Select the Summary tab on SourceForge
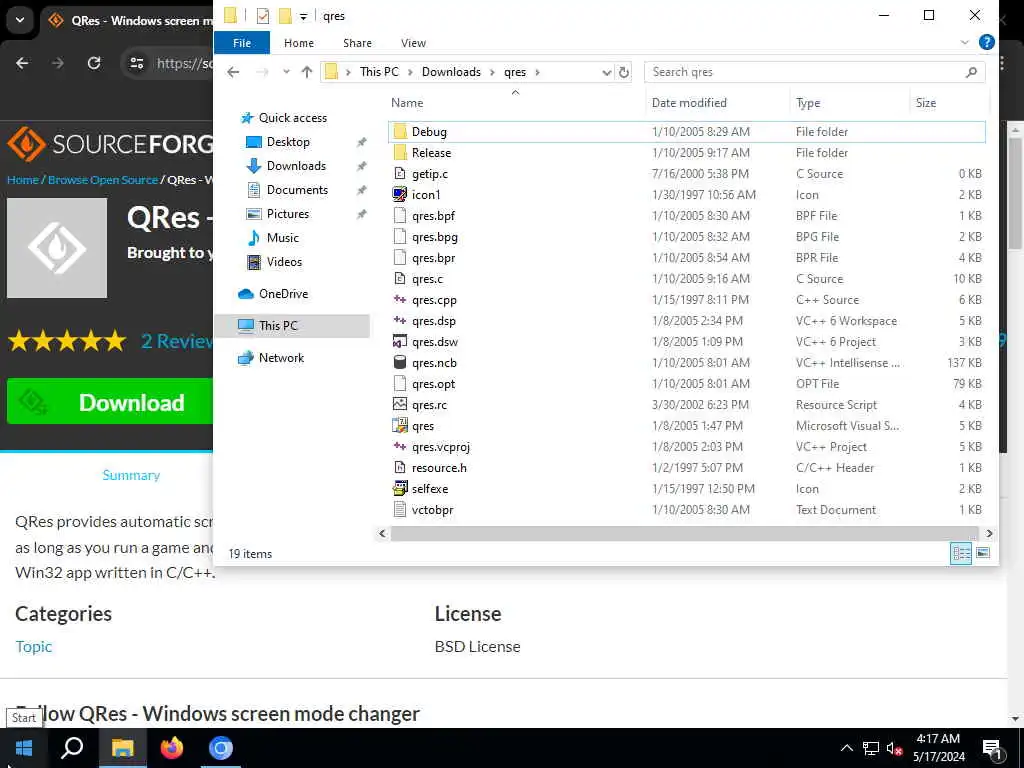Viewport: 1024px width, 768px height. pos(131,475)
